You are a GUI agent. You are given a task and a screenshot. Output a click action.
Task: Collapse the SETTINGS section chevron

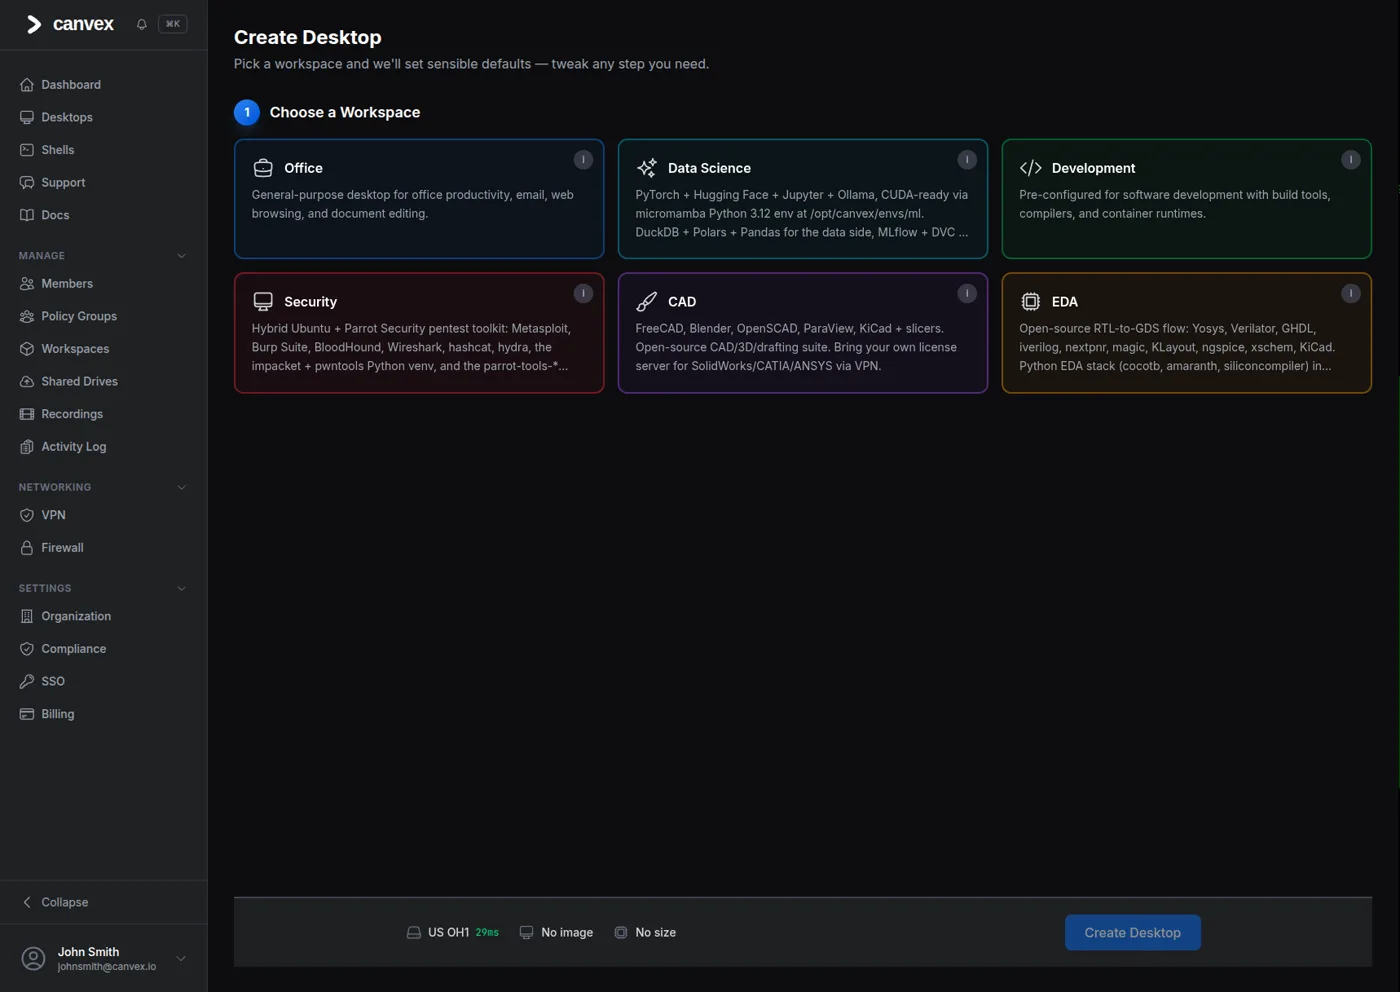click(x=181, y=588)
